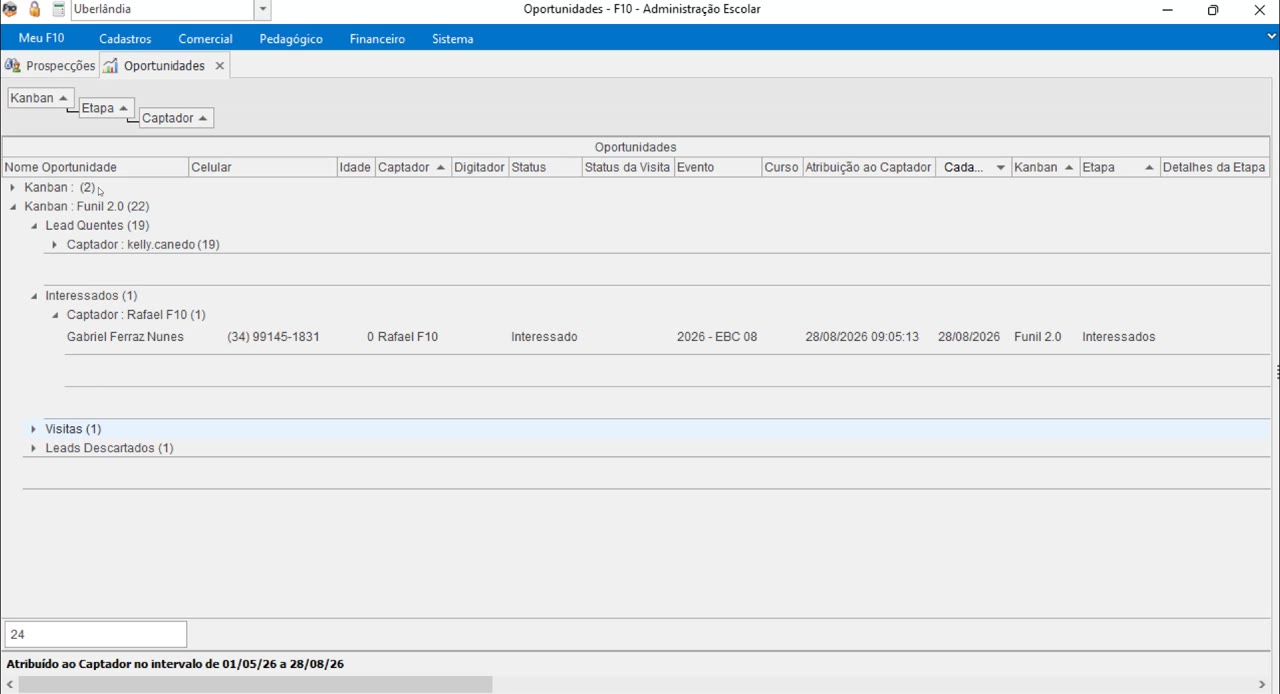Image resolution: width=1280 pixels, height=694 pixels.
Task: Click the Status da Visita column header
Action: click(627, 167)
